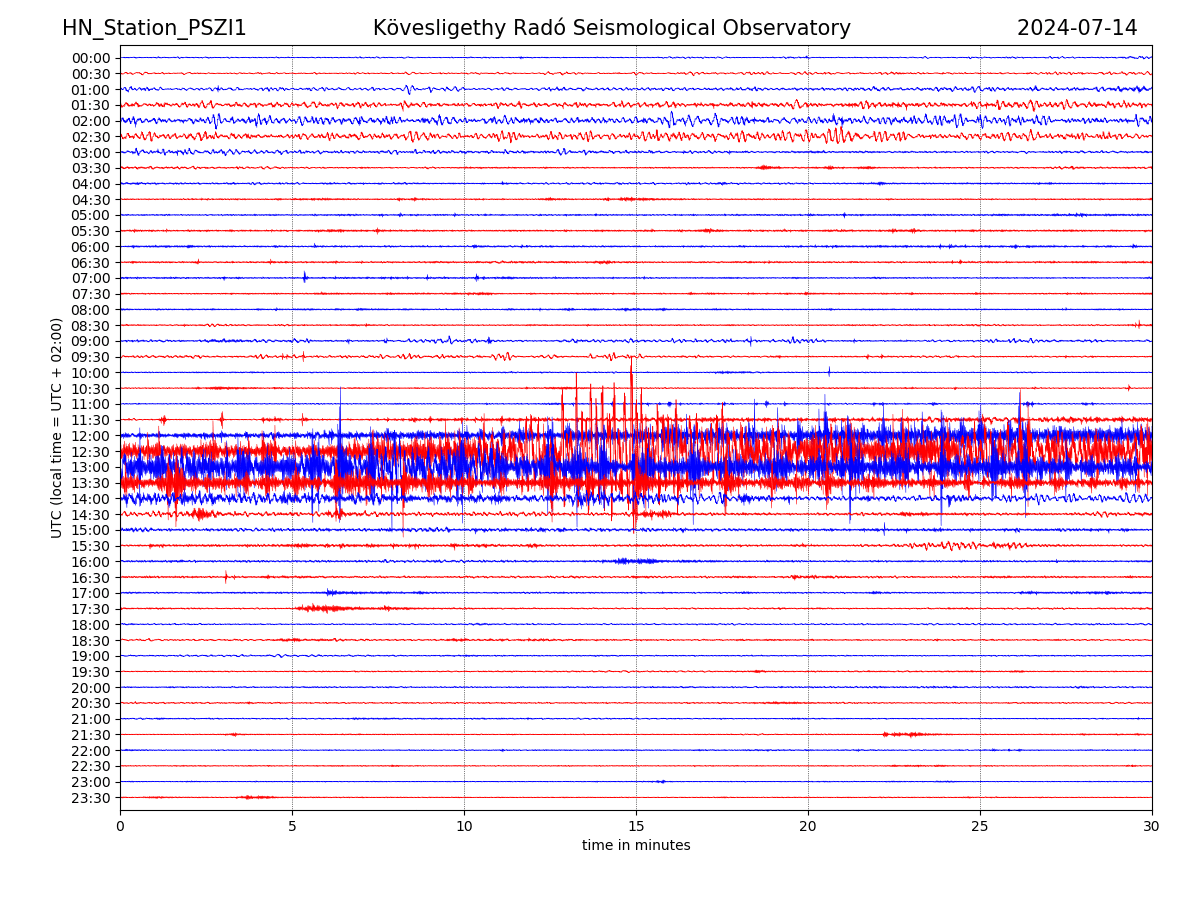The image size is (1200, 900).
Task: Click the vertical UTC local time axis label
Action: (x=57, y=427)
